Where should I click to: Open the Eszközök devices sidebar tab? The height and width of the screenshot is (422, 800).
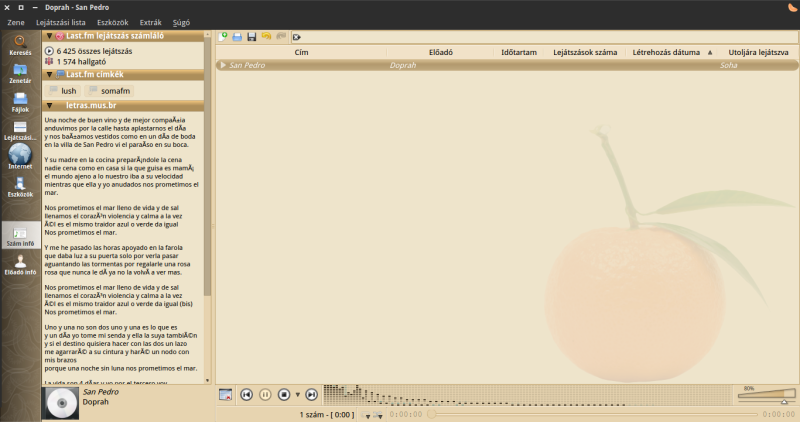20,187
